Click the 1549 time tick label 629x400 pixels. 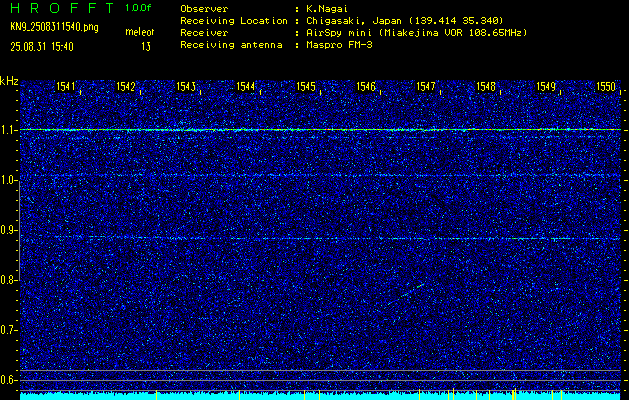click(546, 86)
